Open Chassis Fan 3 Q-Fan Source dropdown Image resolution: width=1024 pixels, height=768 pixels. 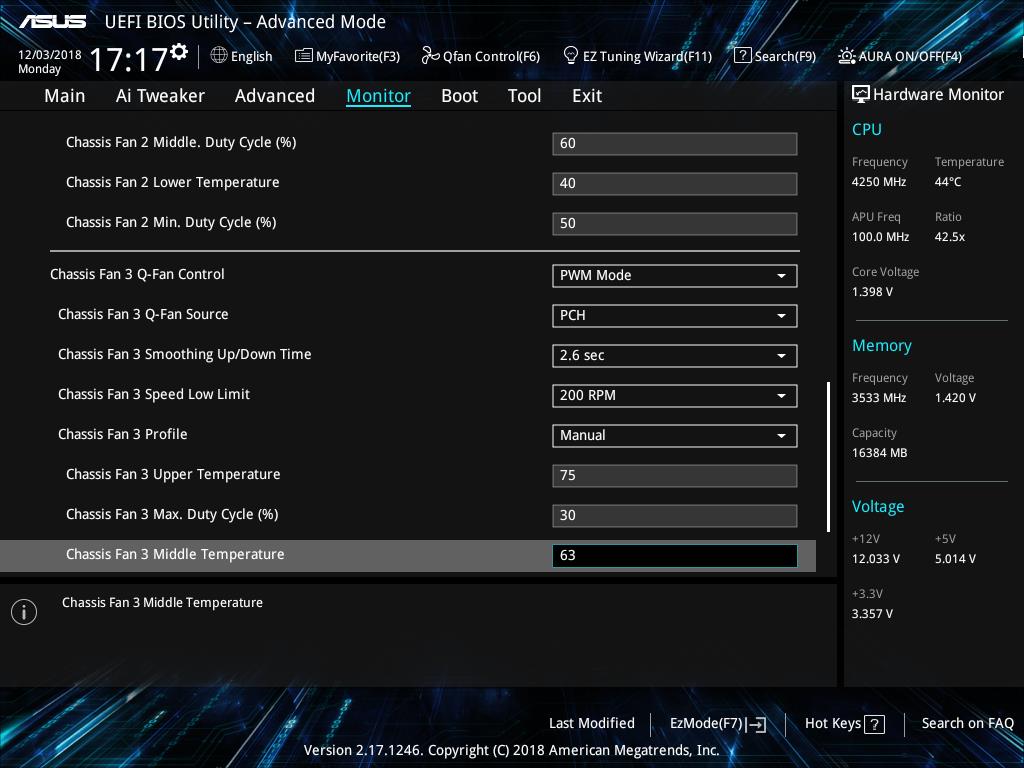coord(674,315)
